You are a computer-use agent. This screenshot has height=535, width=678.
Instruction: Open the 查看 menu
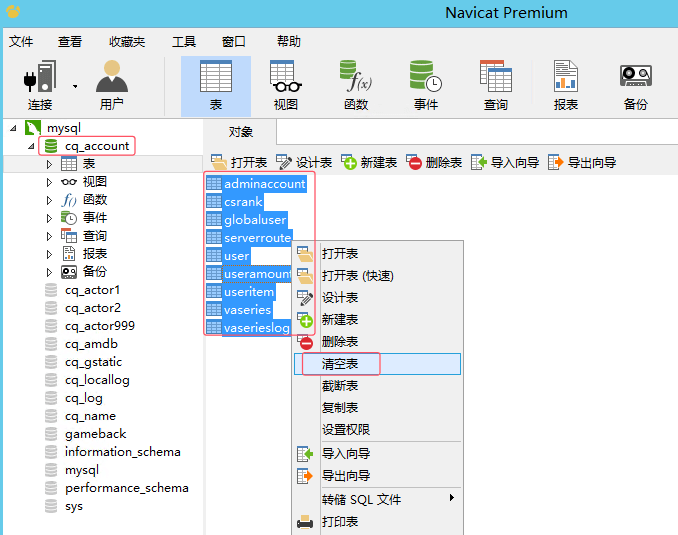(70, 42)
